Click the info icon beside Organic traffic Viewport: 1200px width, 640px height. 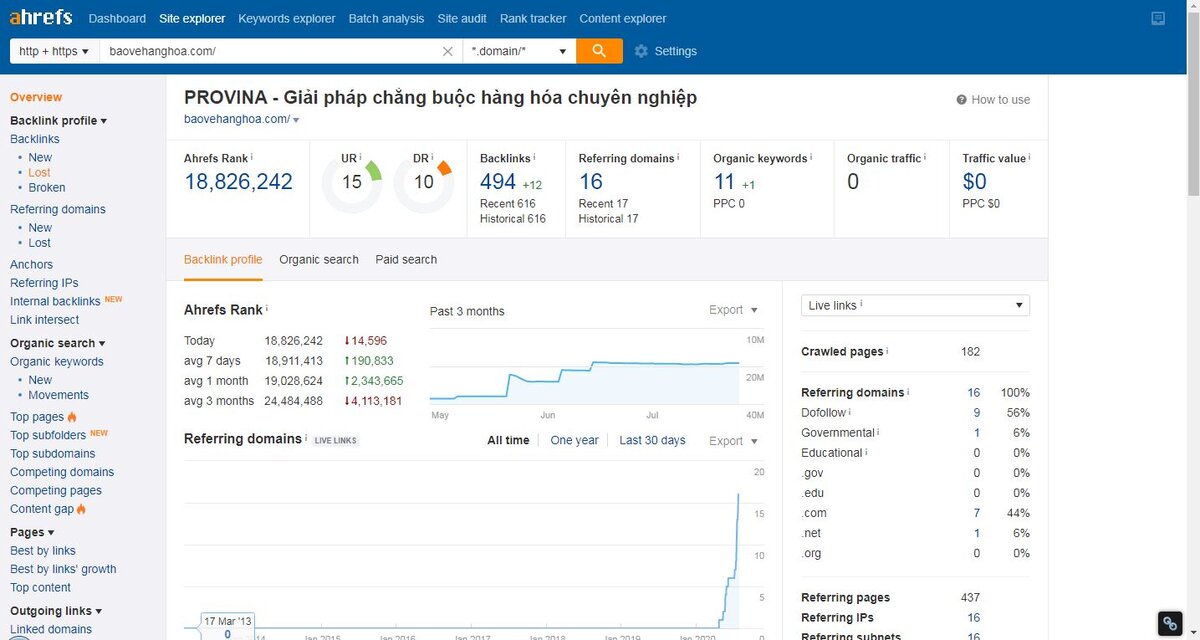point(925,157)
